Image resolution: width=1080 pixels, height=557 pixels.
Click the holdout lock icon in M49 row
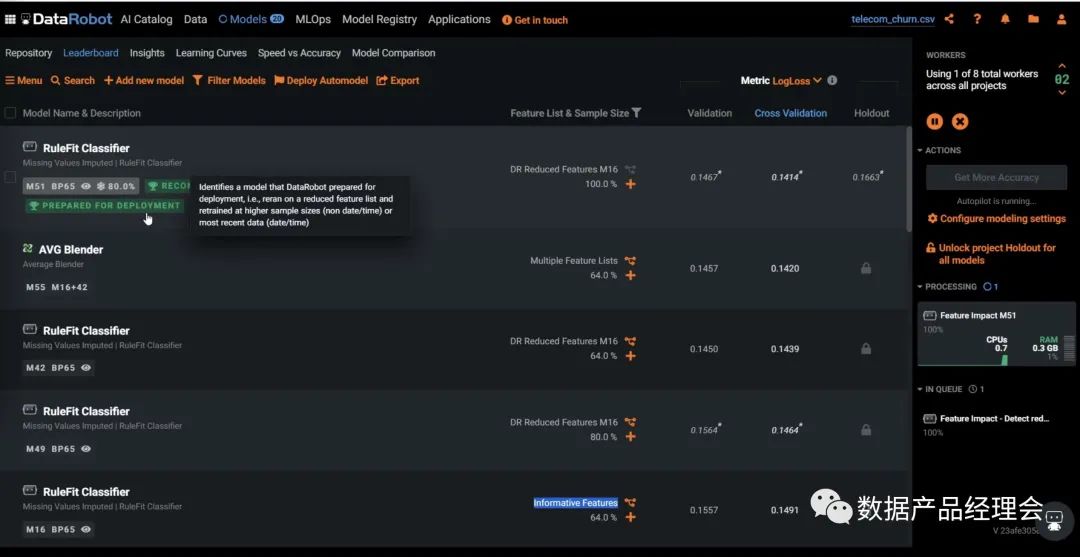click(866, 430)
